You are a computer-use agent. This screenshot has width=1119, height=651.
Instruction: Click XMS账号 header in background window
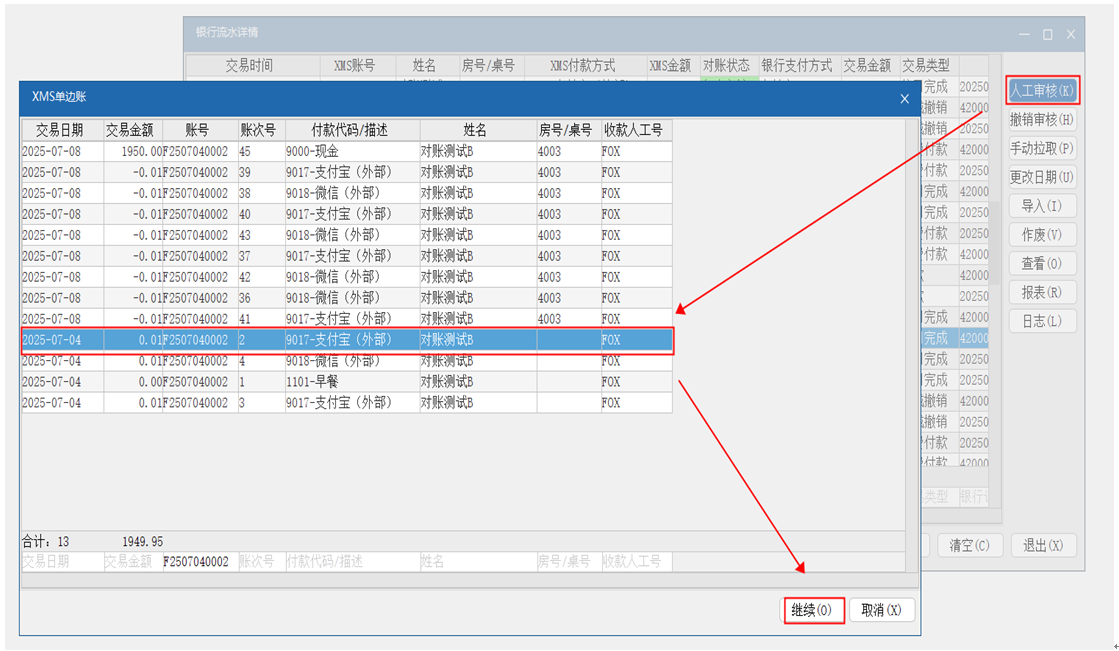[358, 66]
